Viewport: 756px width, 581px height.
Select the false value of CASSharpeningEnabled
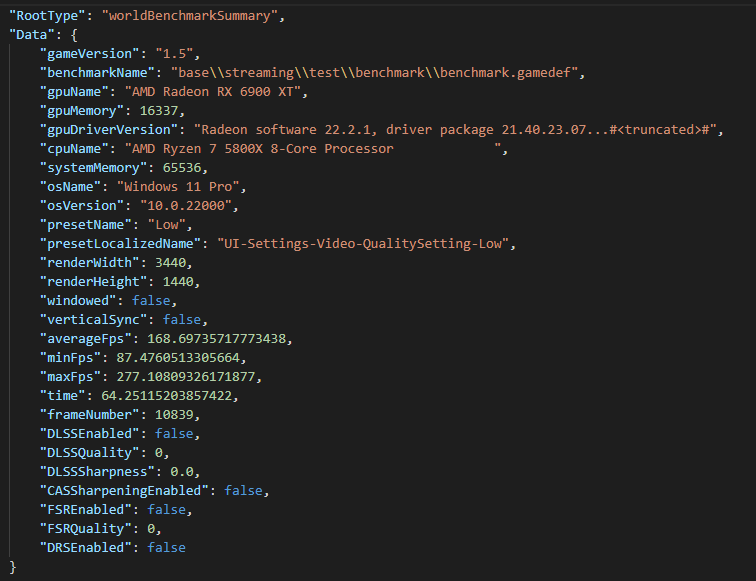point(244,491)
